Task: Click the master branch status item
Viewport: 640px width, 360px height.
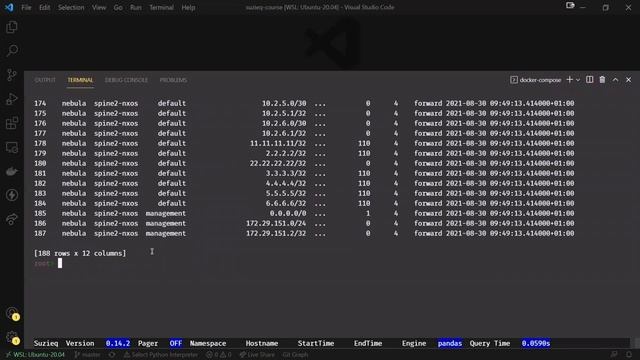Action: coord(87,355)
